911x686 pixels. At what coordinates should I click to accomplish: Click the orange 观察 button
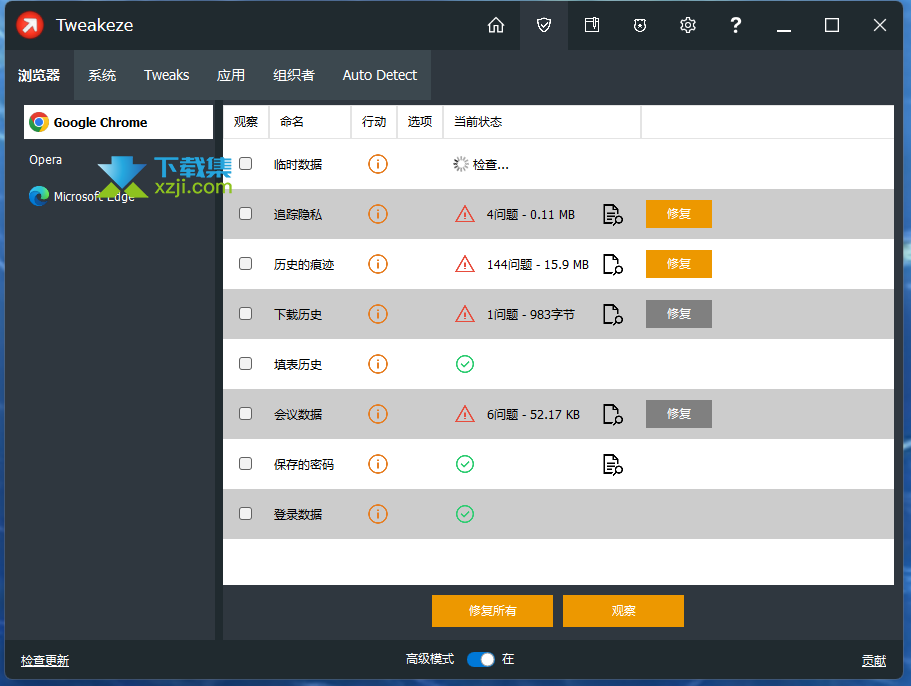tap(623, 610)
